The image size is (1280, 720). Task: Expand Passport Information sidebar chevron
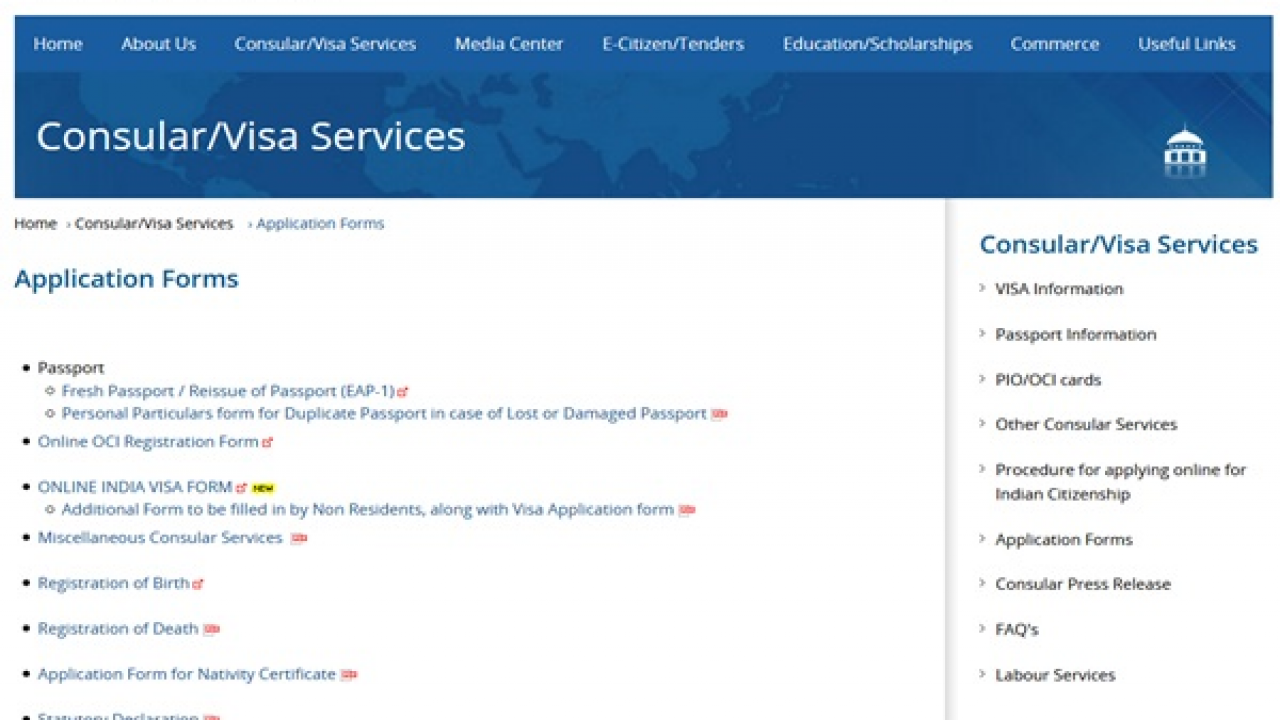click(x=982, y=334)
